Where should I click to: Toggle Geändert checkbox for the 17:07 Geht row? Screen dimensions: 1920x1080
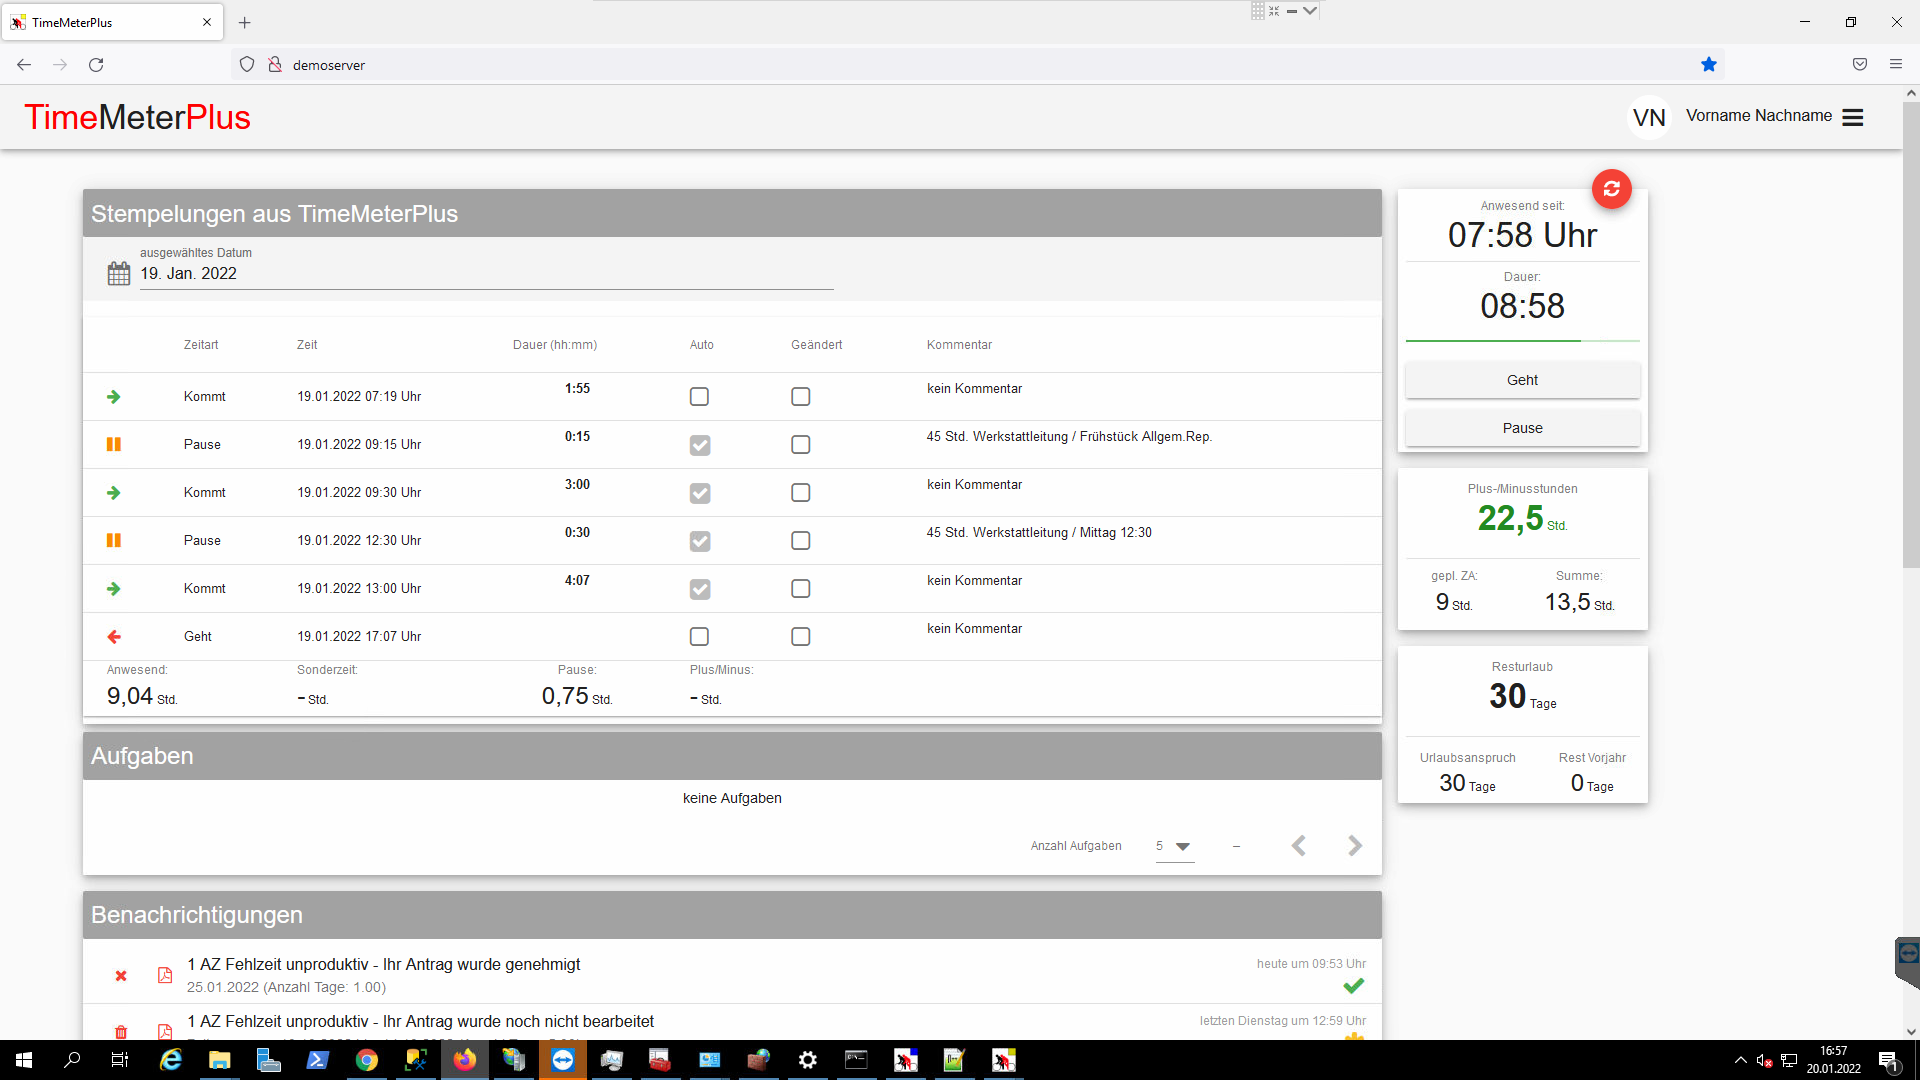click(x=801, y=637)
